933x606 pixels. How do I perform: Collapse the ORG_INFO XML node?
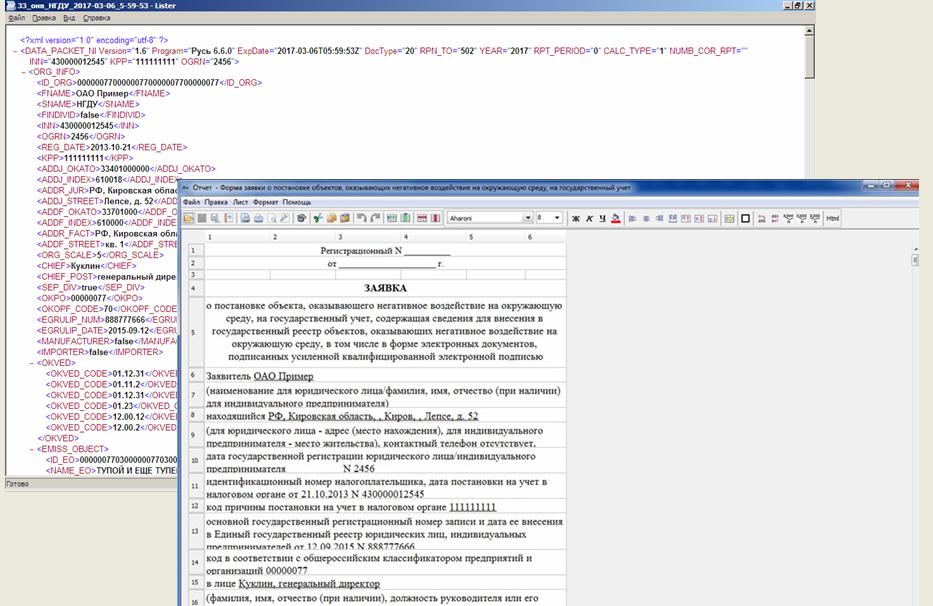click(x=24, y=72)
